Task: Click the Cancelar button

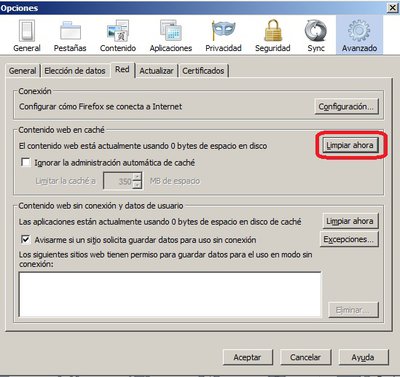Action: [305, 357]
